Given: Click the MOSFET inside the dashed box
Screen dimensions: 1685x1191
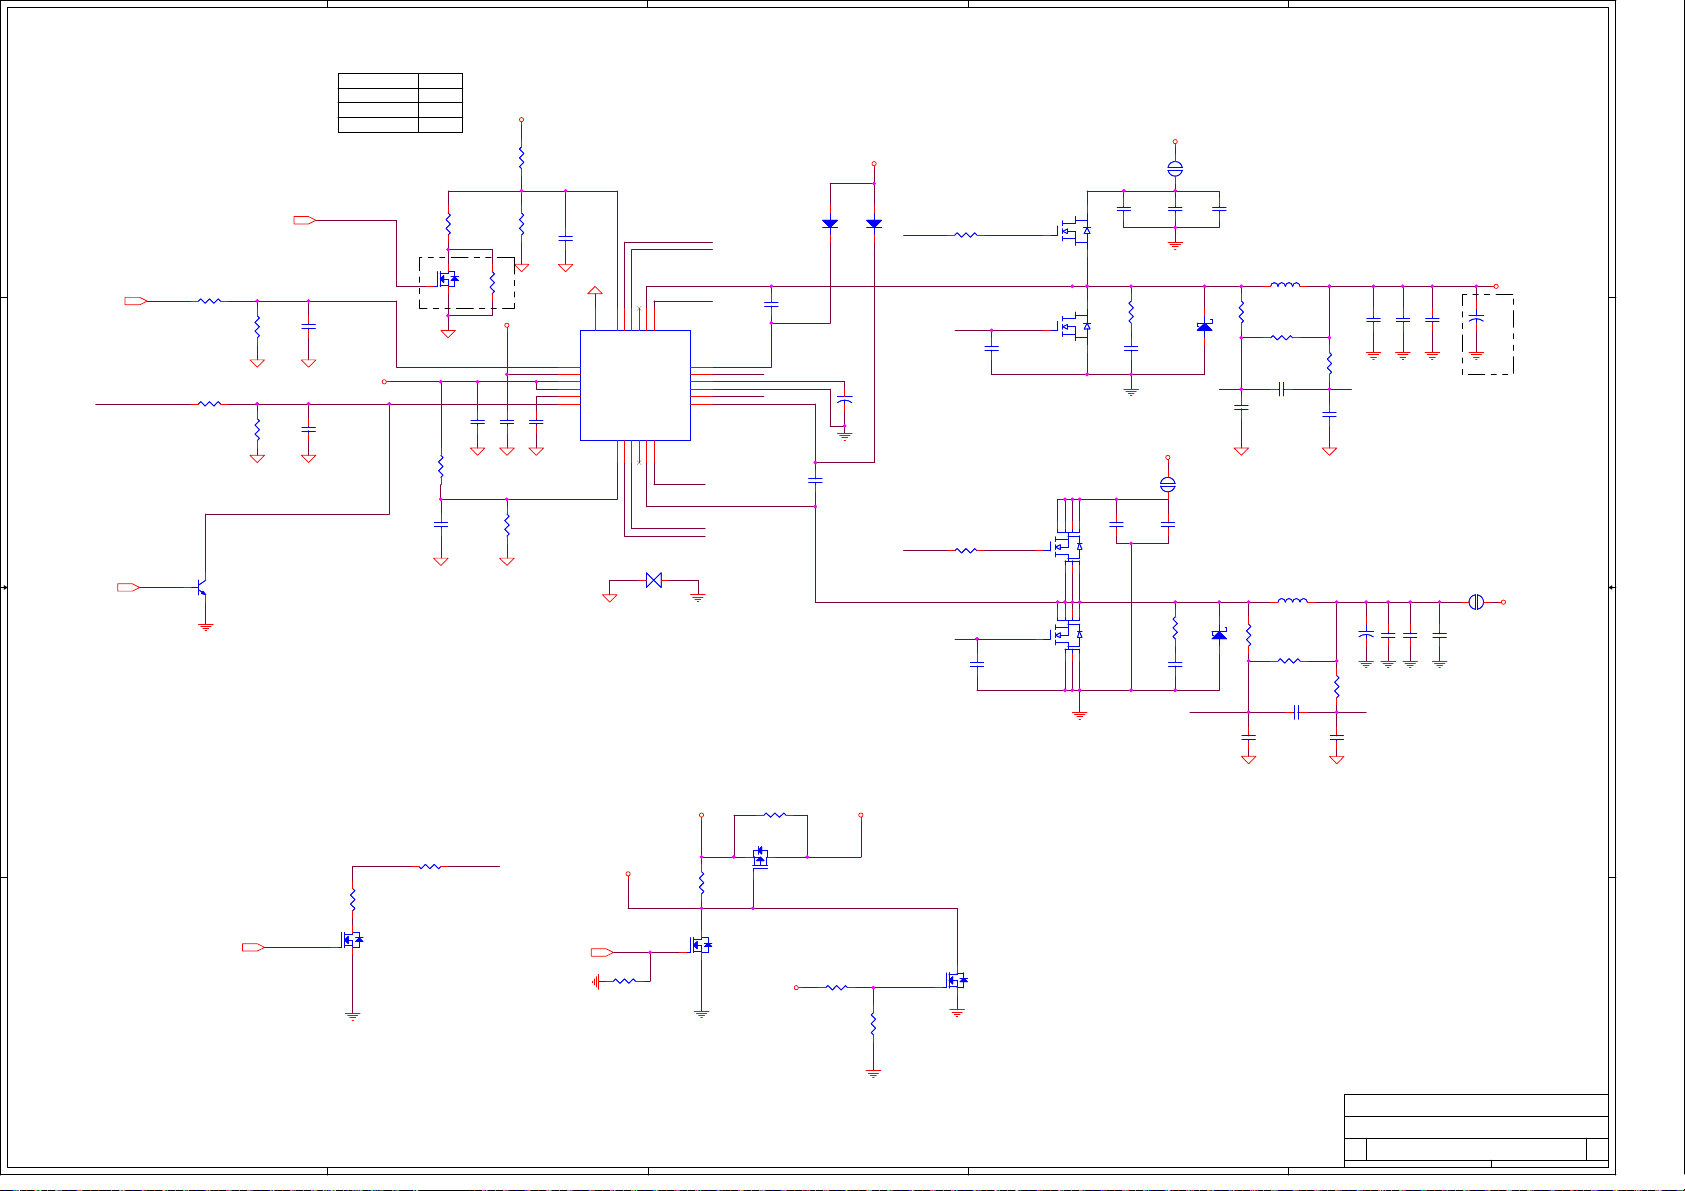Looking at the screenshot, I should click(448, 279).
